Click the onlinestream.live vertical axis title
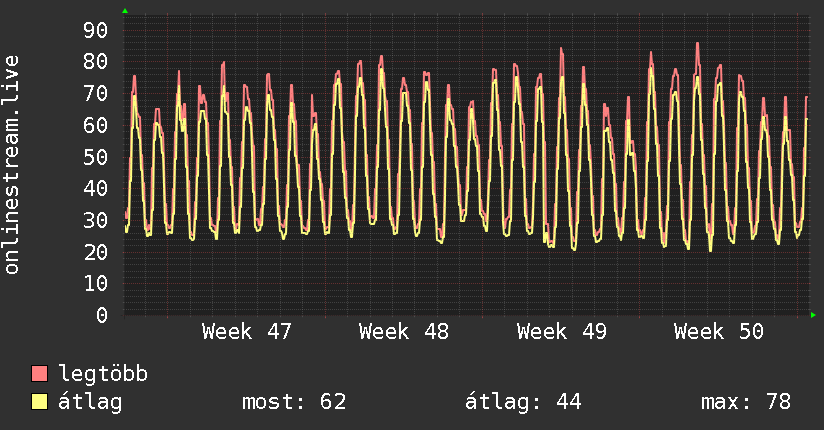824x430 pixels. pos(12,165)
